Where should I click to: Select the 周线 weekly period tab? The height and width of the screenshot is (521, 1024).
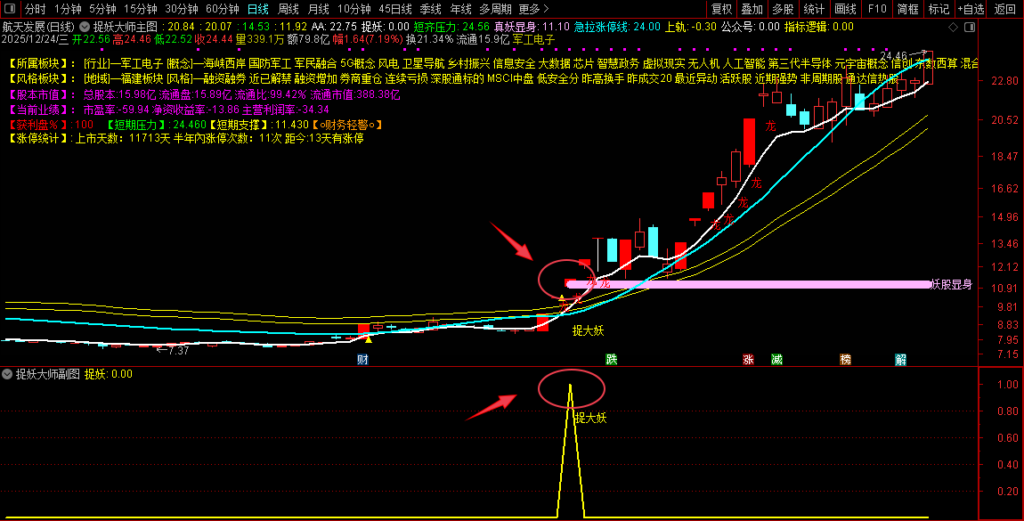(288, 8)
